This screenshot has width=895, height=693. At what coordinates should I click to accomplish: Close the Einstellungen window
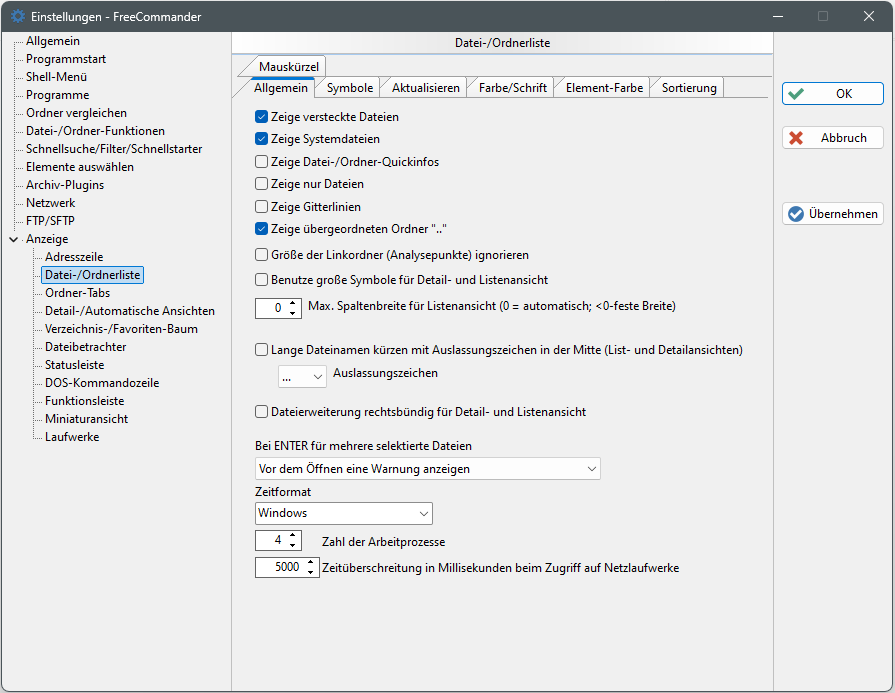869,16
